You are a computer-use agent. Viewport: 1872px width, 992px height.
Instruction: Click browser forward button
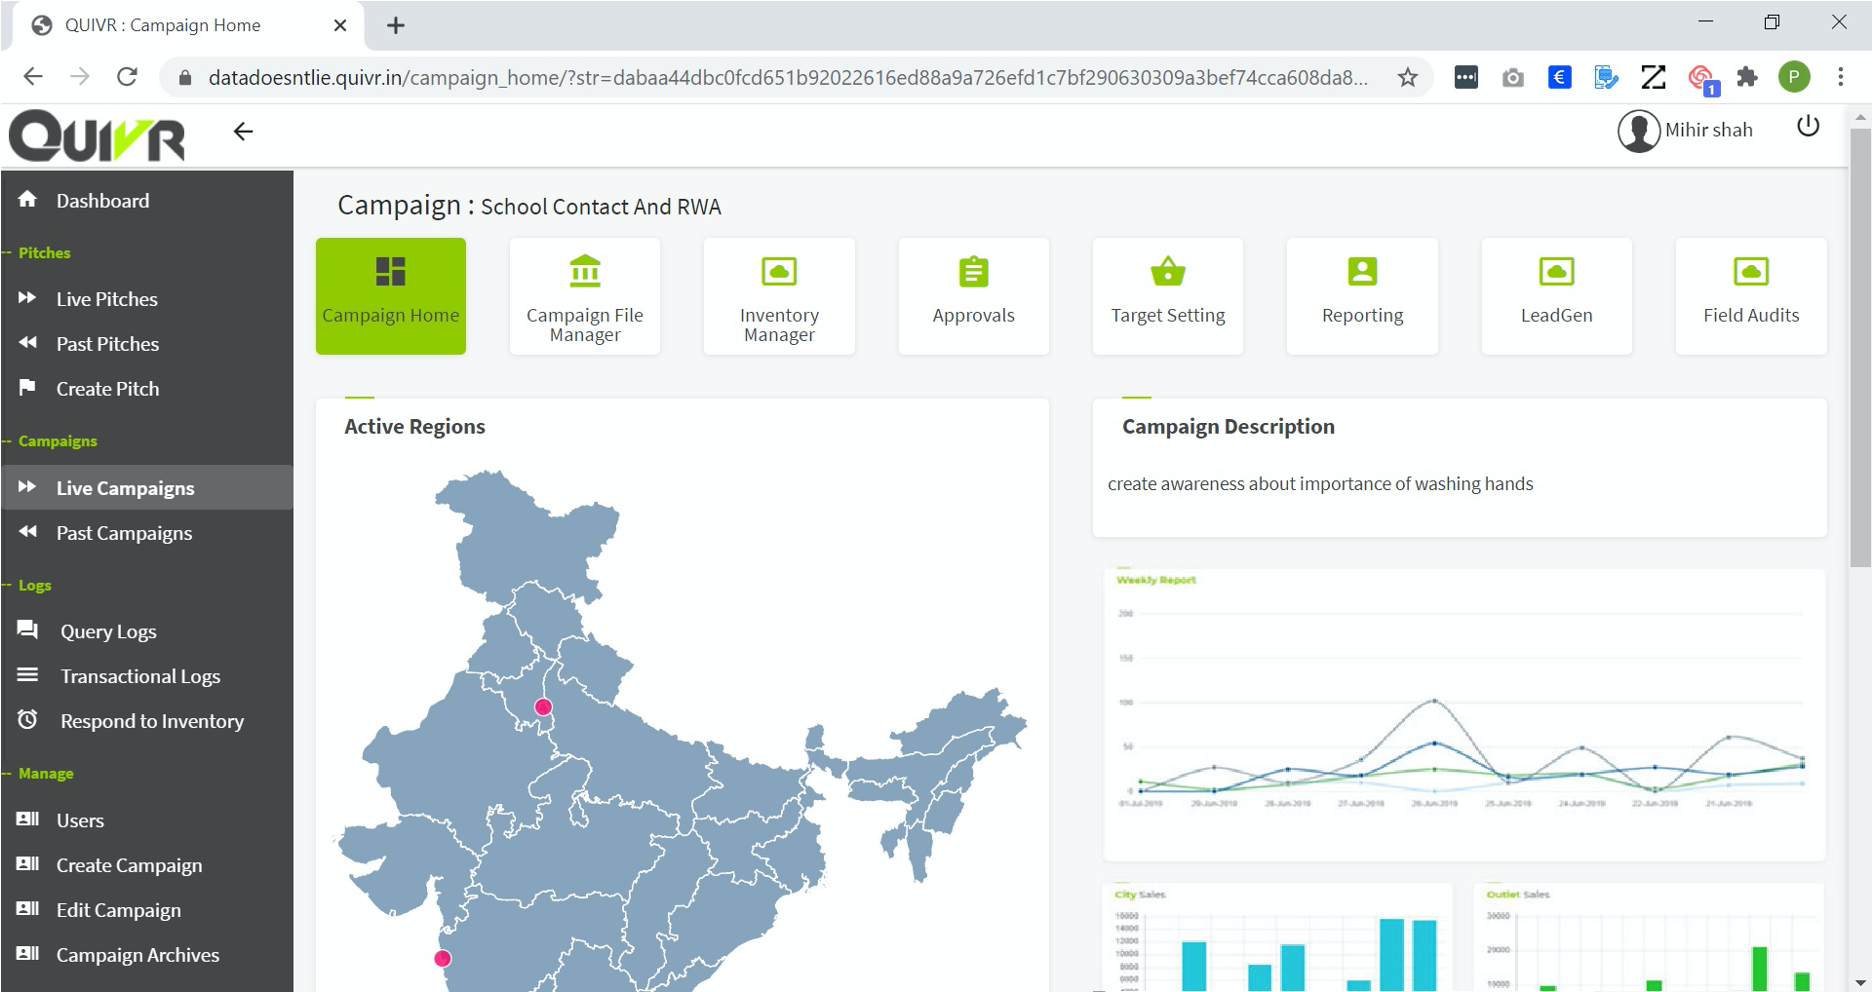80,77
